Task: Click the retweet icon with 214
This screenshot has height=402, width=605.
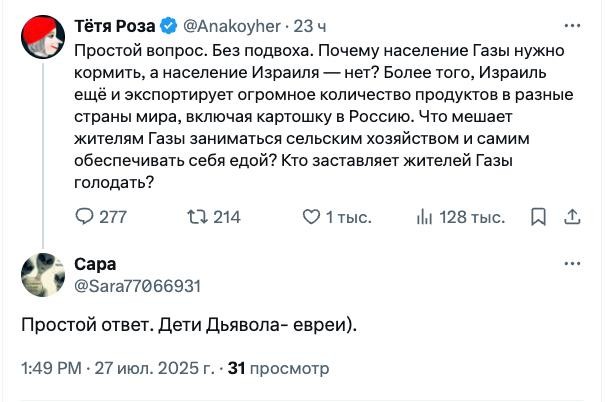Action: click(x=198, y=217)
